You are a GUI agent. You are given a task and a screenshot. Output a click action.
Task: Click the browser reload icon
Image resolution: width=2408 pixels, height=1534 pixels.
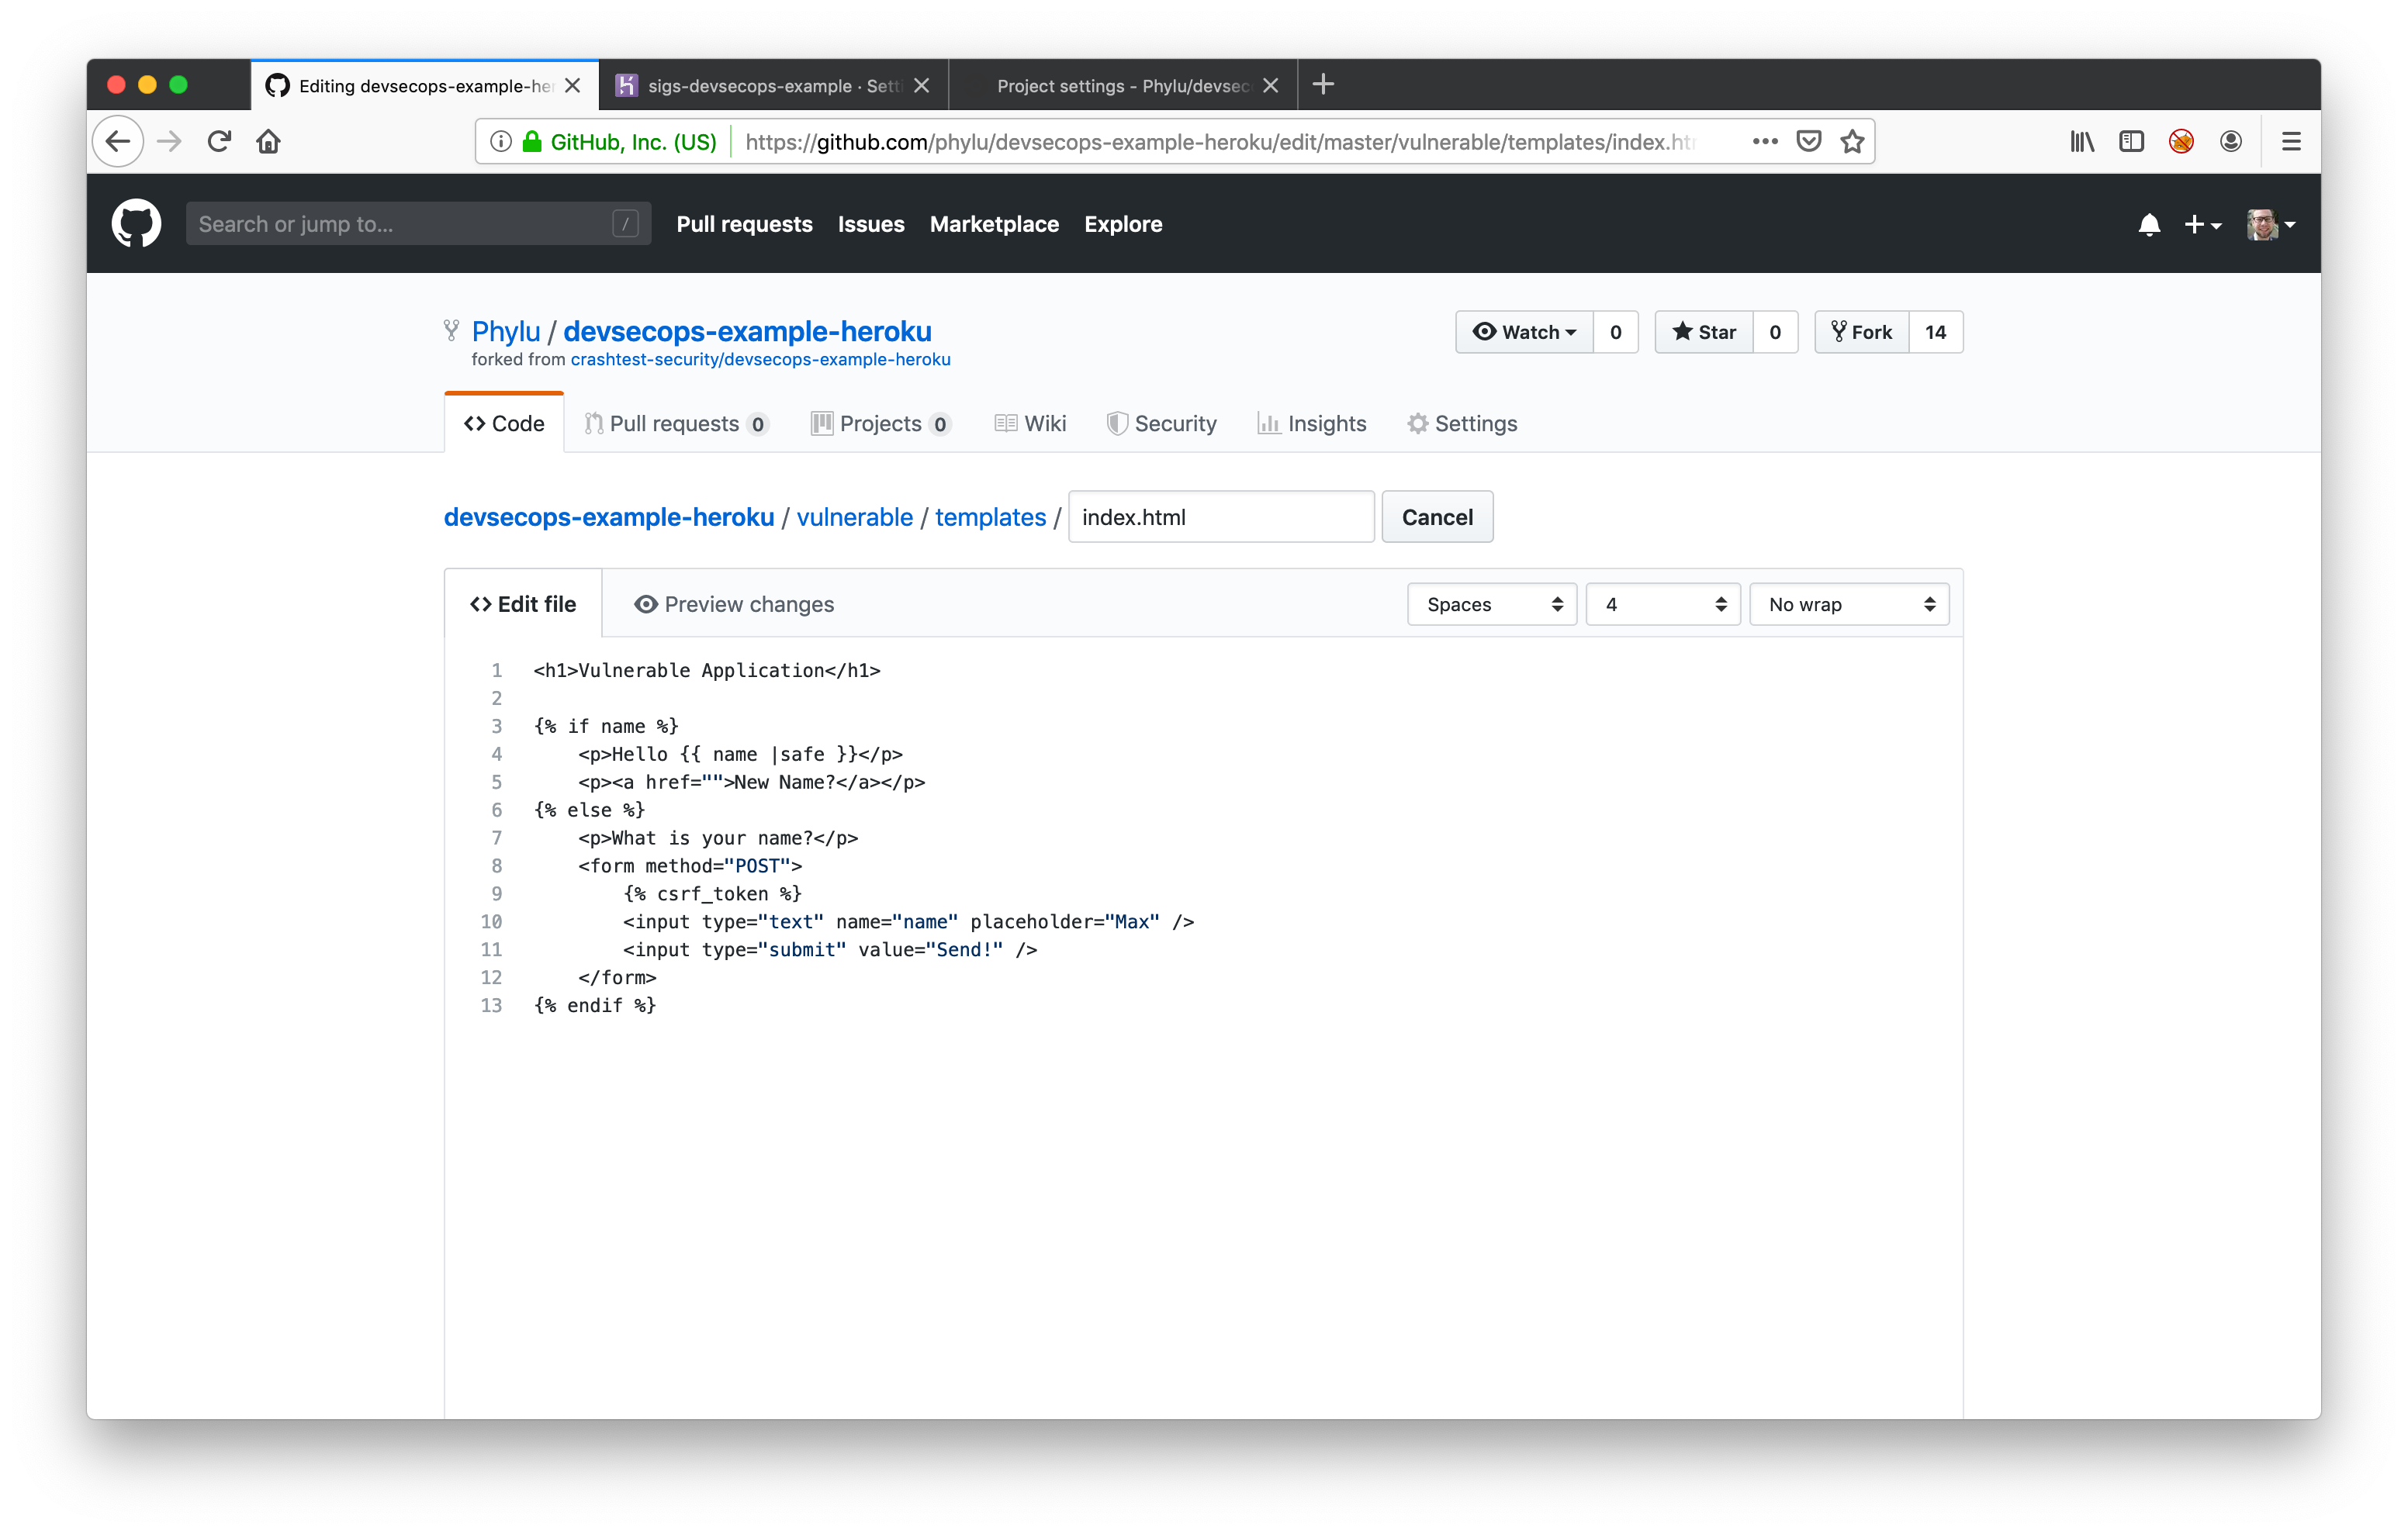click(220, 141)
